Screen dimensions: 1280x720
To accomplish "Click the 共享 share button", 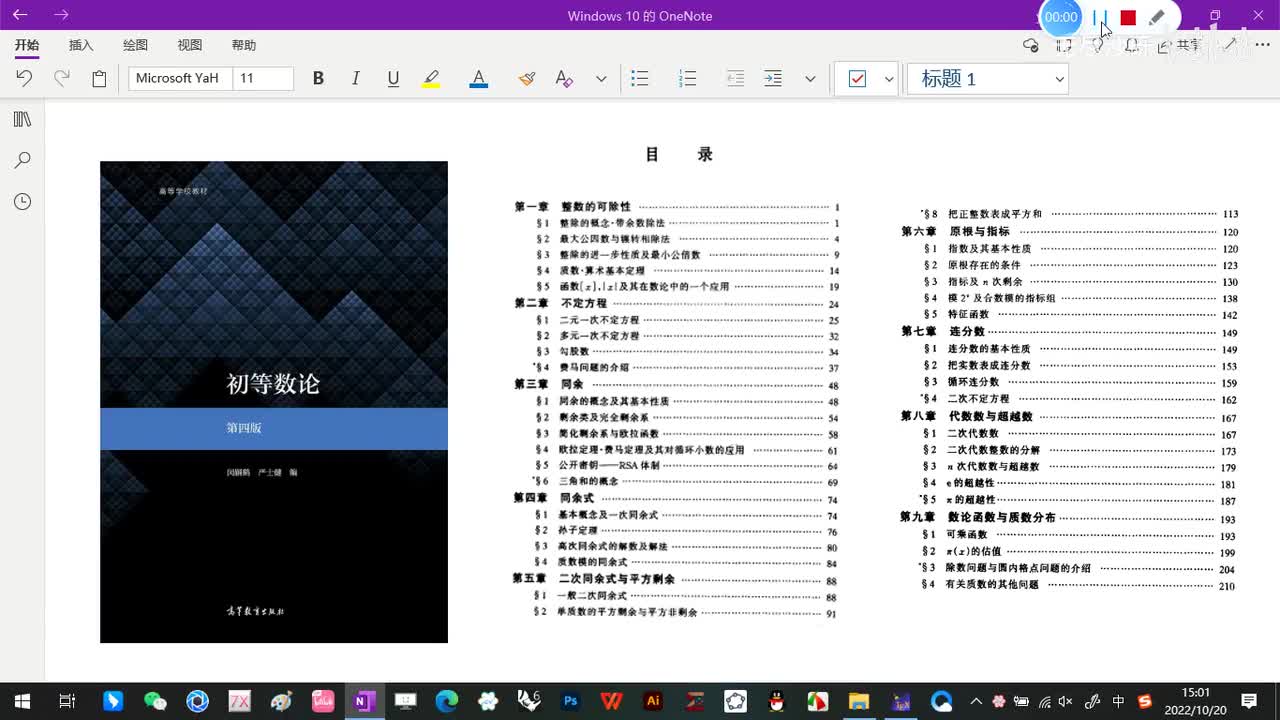I will pos(1180,45).
